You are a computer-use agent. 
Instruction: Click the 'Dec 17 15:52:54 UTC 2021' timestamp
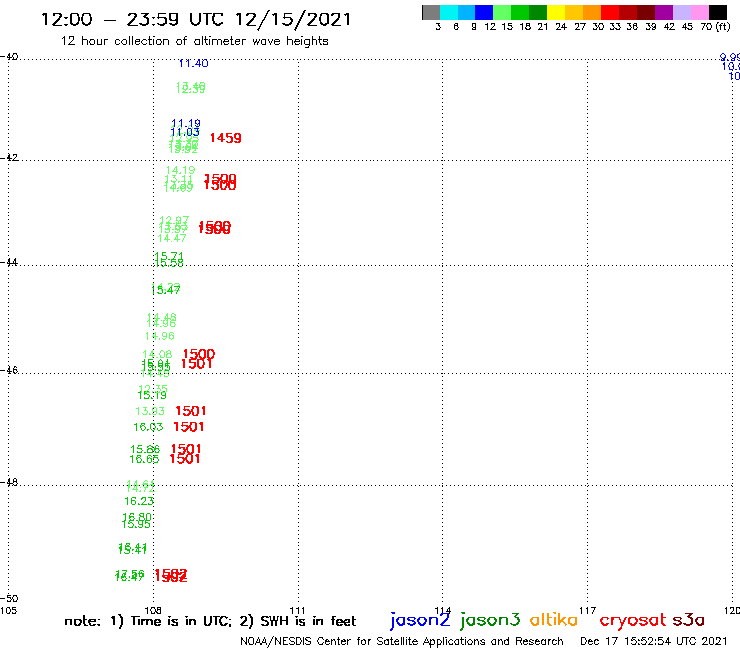654,641
